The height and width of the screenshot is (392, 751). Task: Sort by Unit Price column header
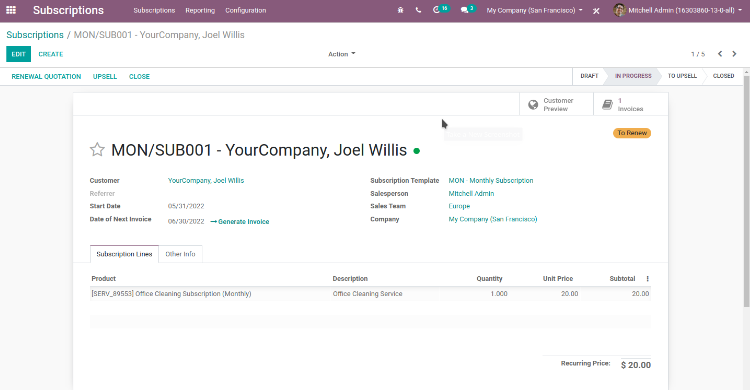pyautogui.click(x=558, y=278)
